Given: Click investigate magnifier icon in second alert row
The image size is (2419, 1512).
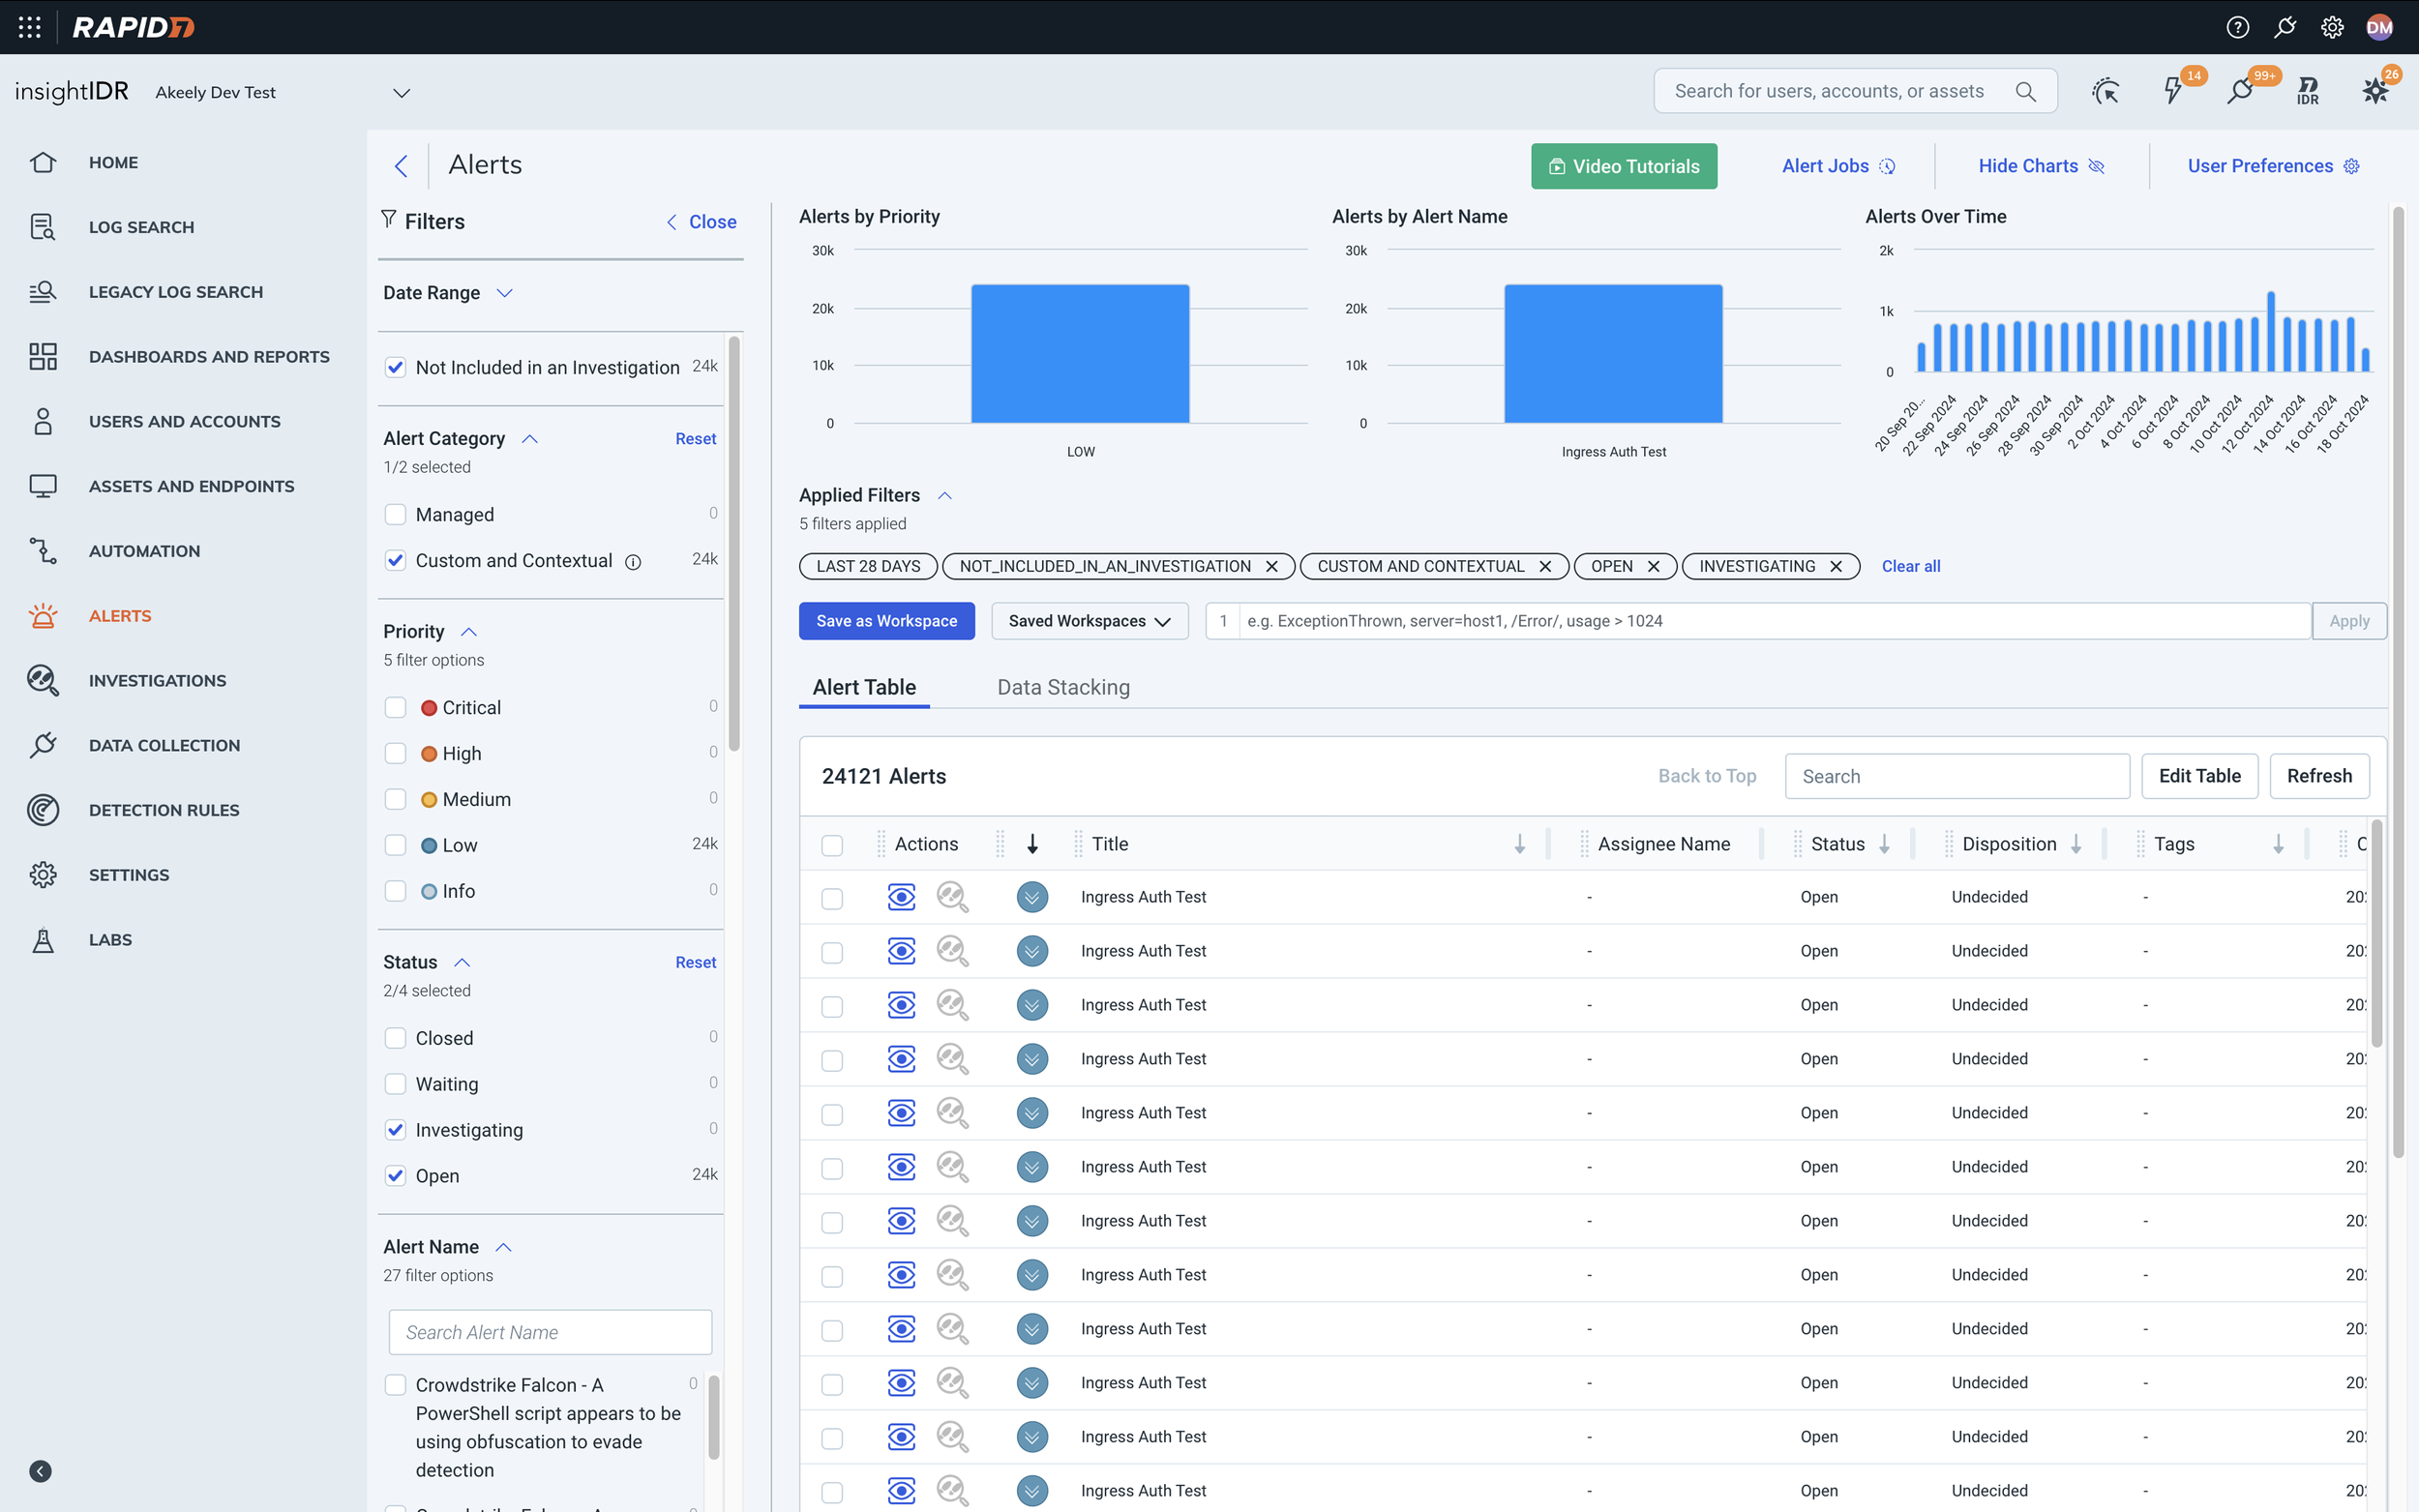Looking at the screenshot, I should click(x=951, y=951).
